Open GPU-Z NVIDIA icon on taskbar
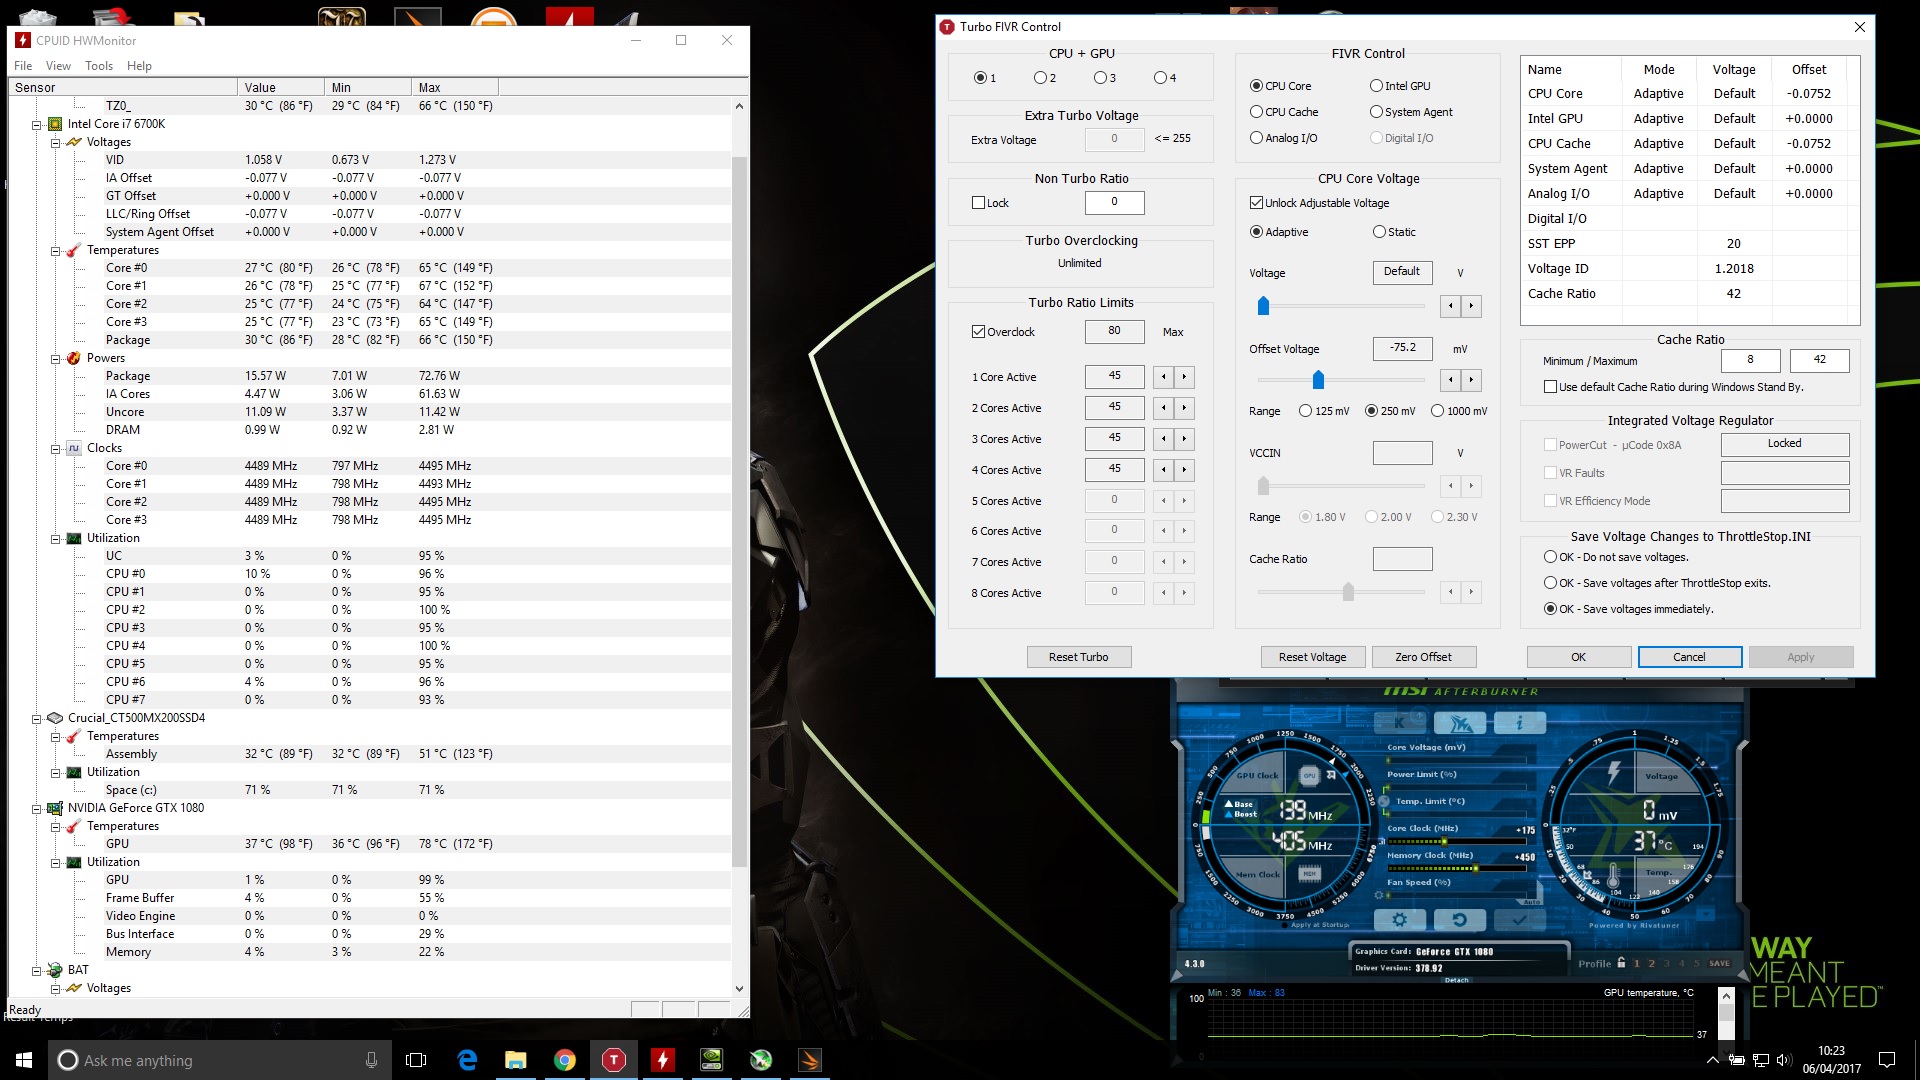 [x=711, y=1060]
